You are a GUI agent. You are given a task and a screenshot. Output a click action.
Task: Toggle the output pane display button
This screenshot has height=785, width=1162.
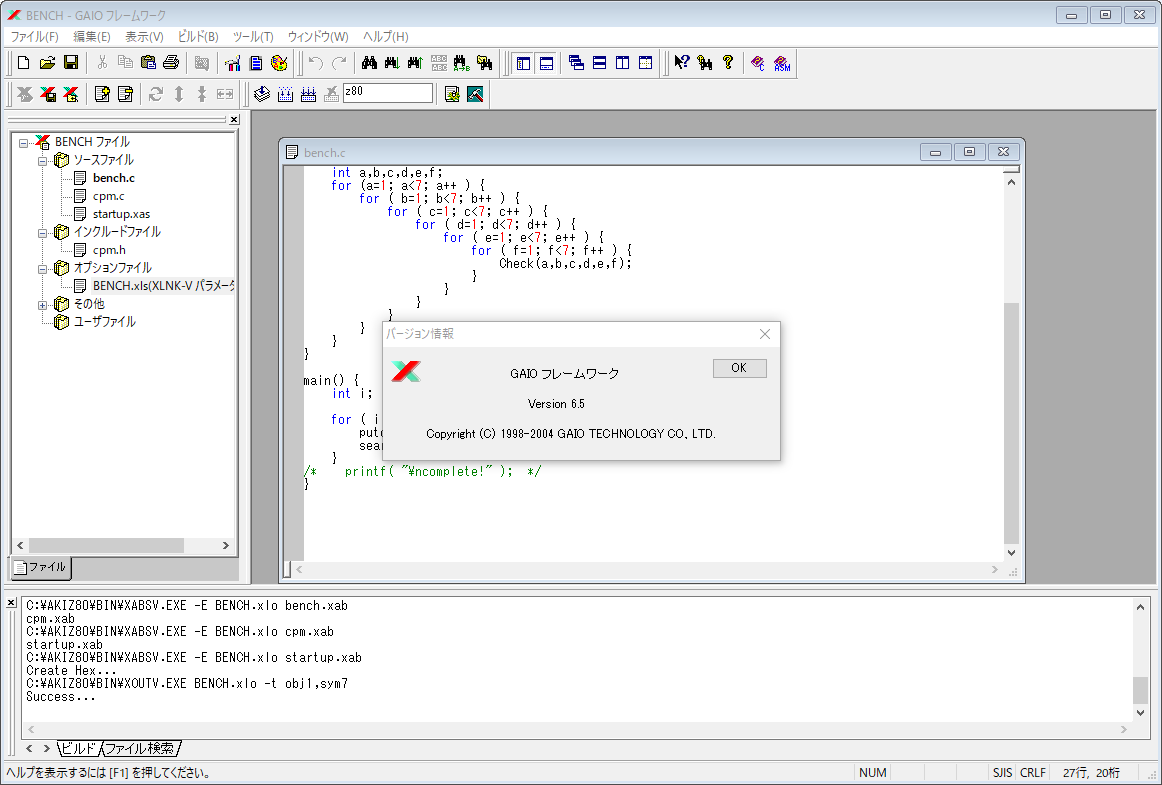pos(546,63)
